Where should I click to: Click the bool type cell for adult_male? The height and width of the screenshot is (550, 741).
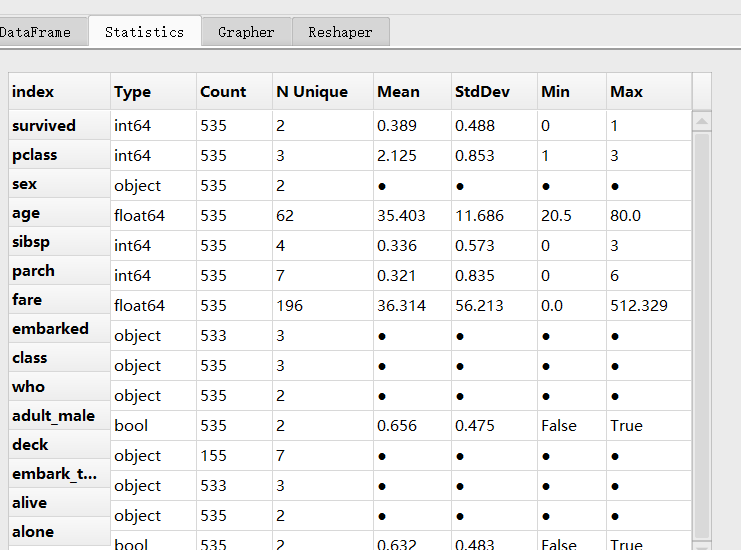pos(154,426)
